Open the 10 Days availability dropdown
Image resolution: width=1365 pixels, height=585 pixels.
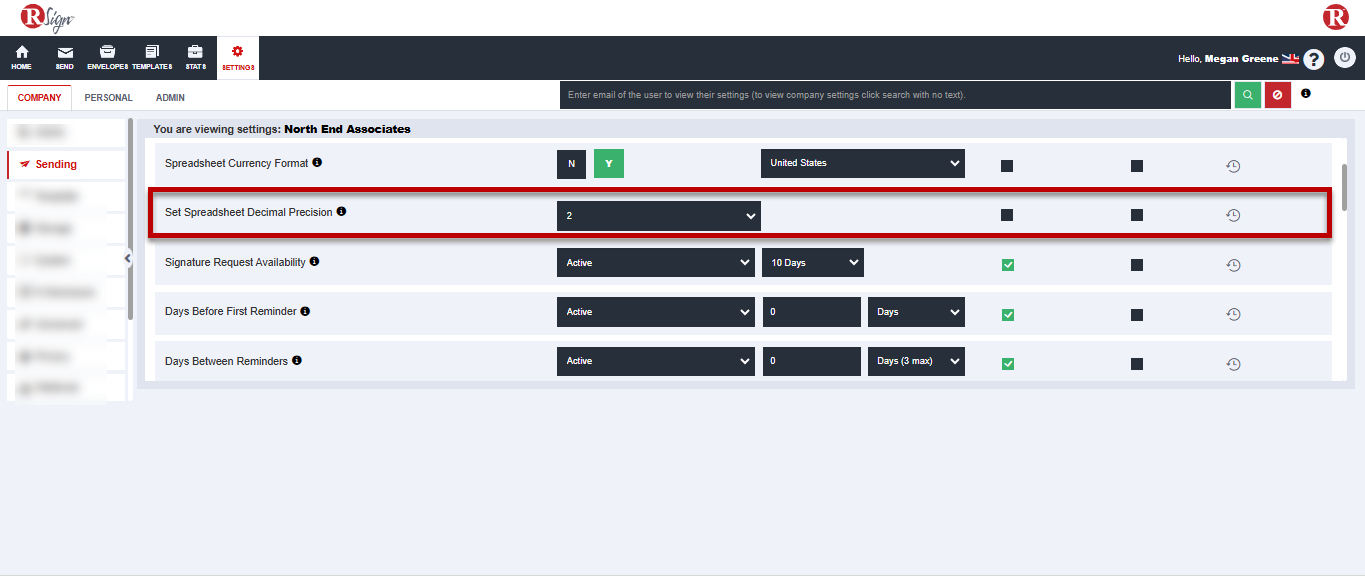coord(812,263)
